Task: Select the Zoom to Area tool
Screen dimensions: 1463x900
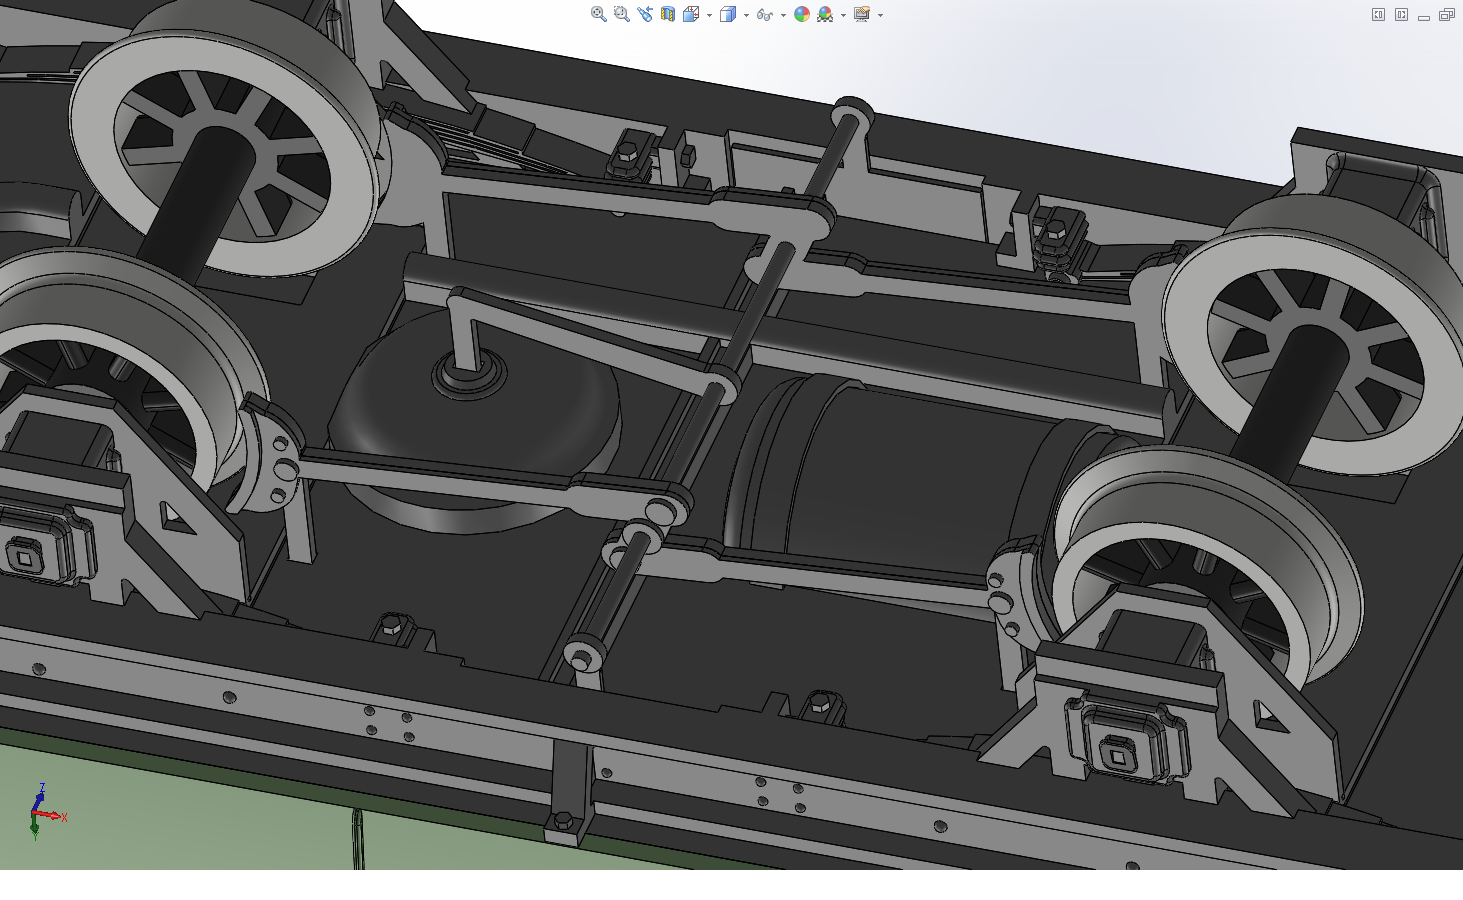Action: (621, 14)
